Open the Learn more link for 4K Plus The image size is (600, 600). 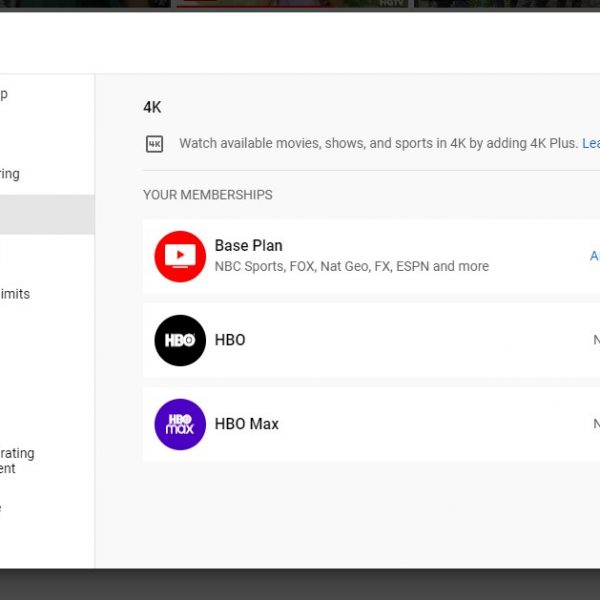pos(591,144)
